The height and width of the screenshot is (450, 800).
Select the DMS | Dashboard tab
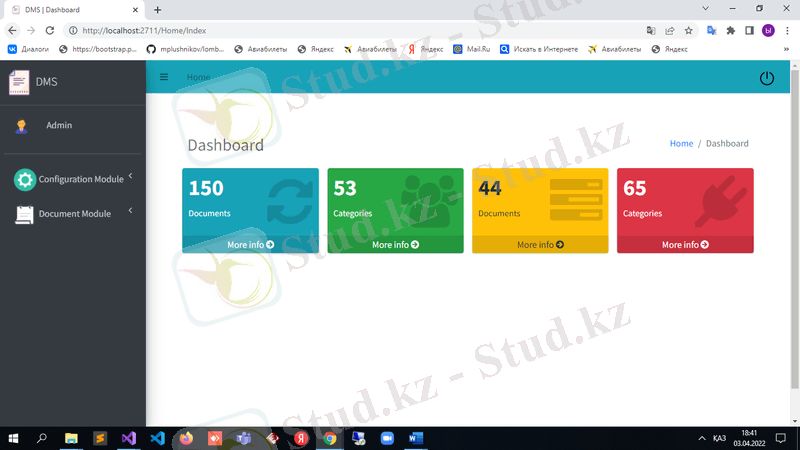pos(72,10)
